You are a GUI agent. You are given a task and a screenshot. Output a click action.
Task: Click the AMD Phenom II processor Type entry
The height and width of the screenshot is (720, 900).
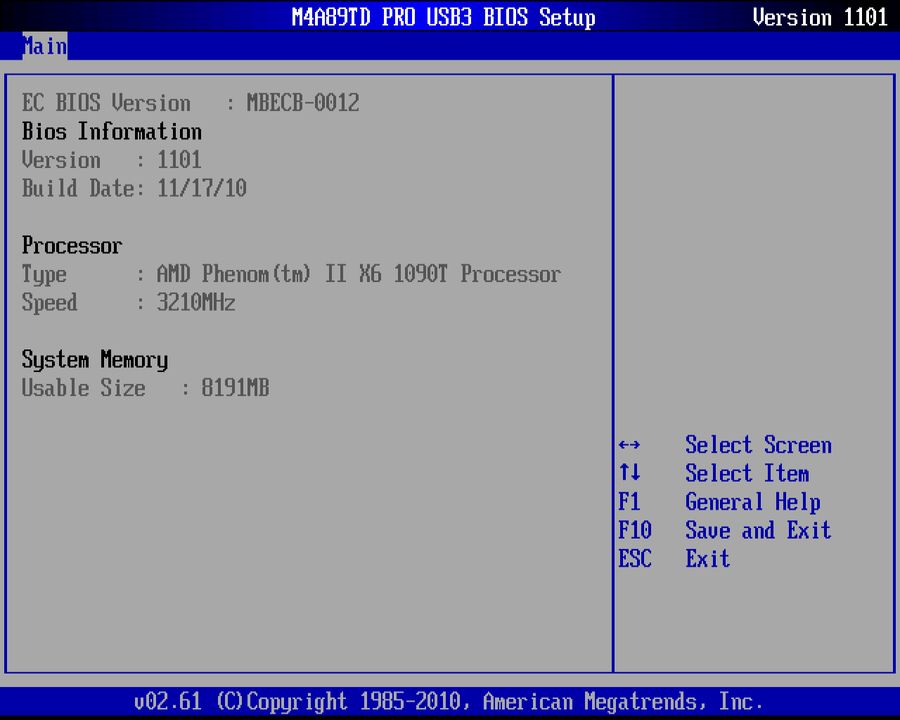click(291, 274)
